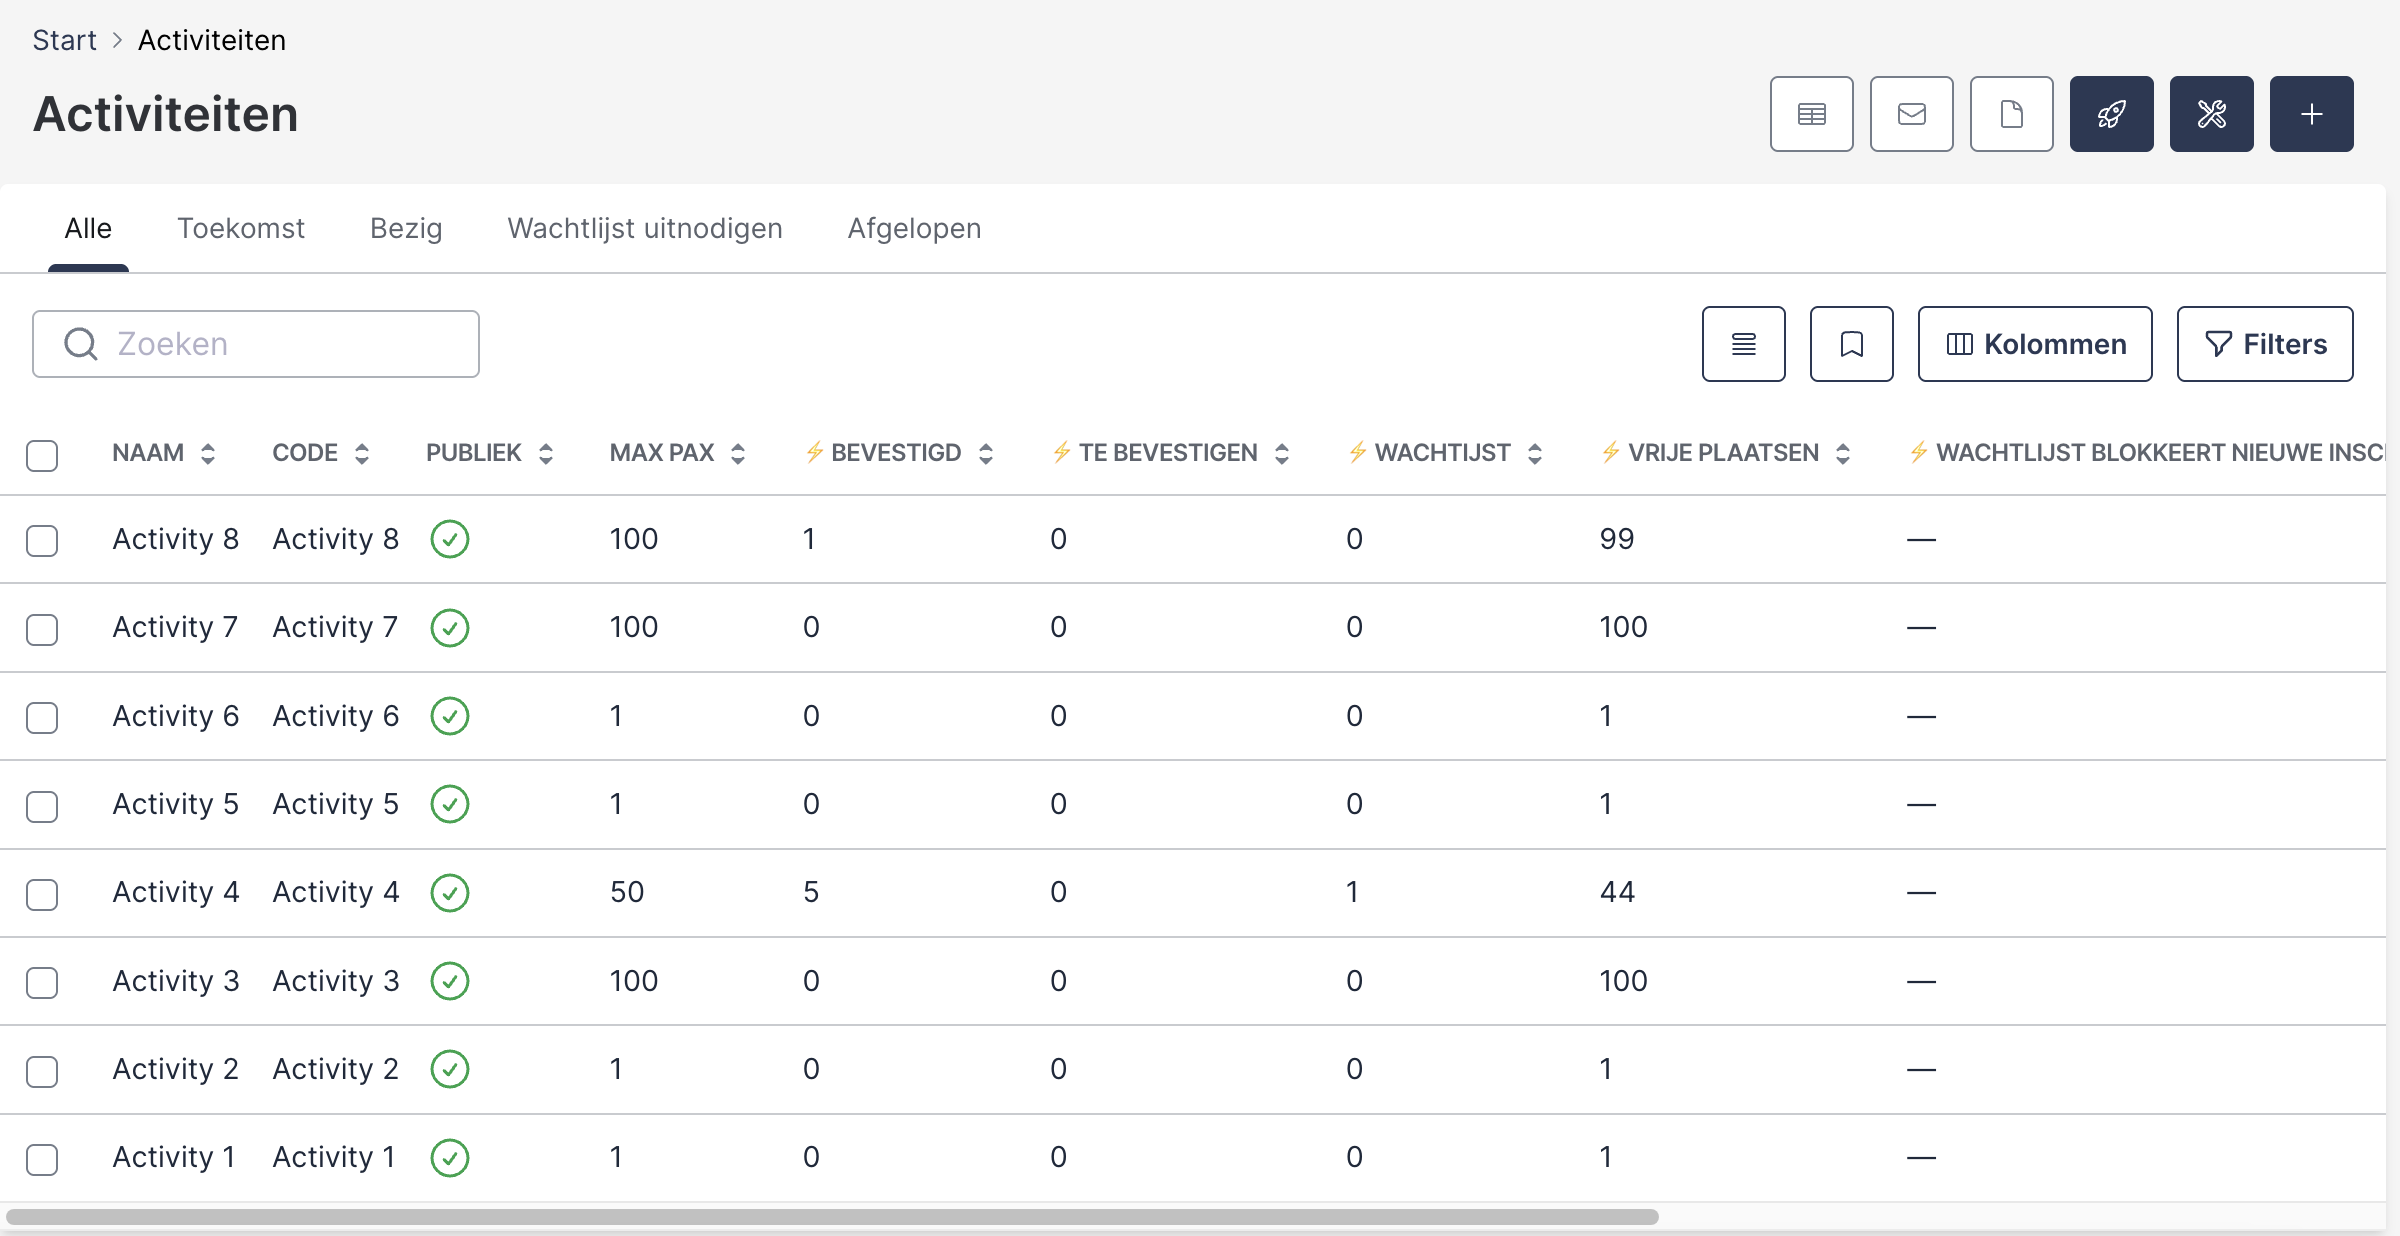The width and height of the screenshot is (2400, 1236).
Task: Open the tools wrench icon button
Action: [2211, 114]
